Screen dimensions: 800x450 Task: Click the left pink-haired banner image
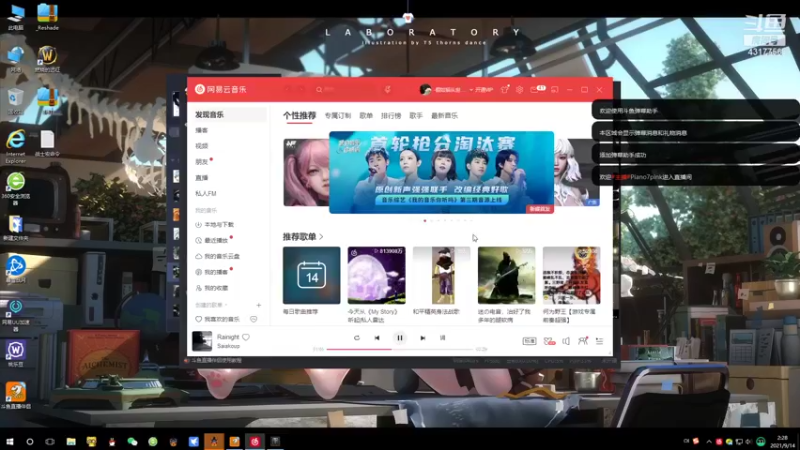[306, 172]
